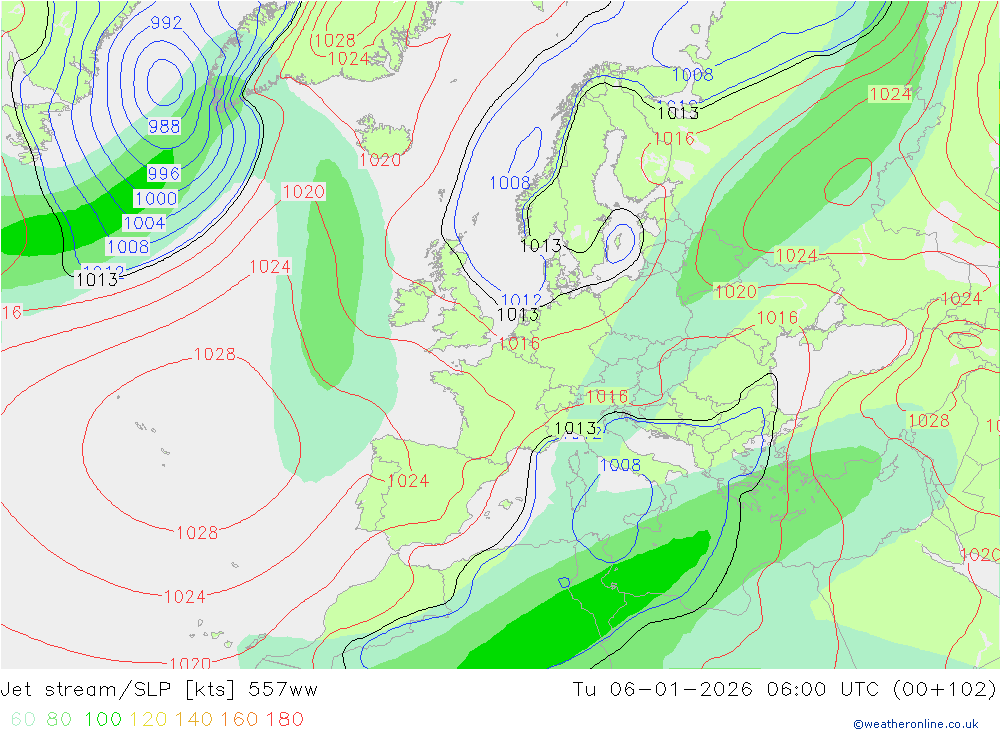Pick the 100 knots legend value
Screen dimensions: 1000x733
click(103, 719)
